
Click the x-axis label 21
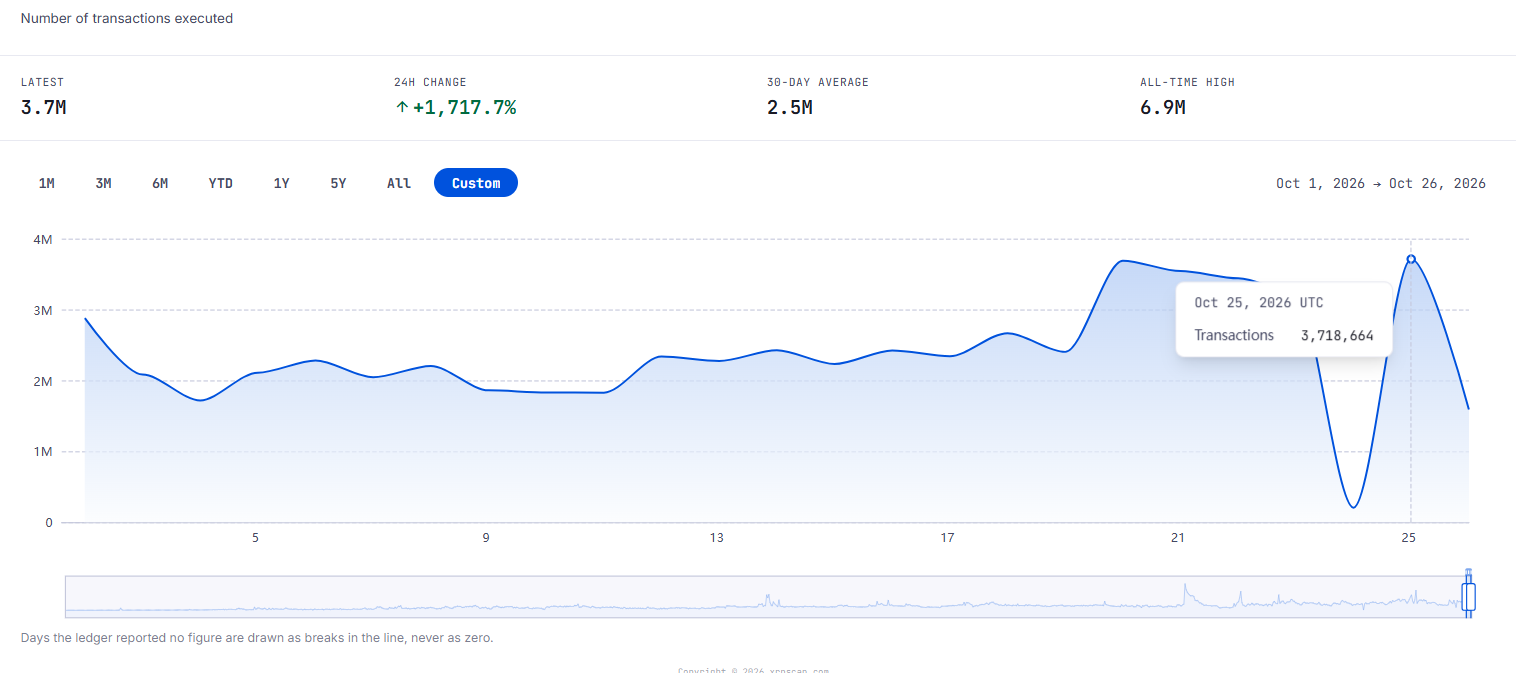coord(1178,538)
